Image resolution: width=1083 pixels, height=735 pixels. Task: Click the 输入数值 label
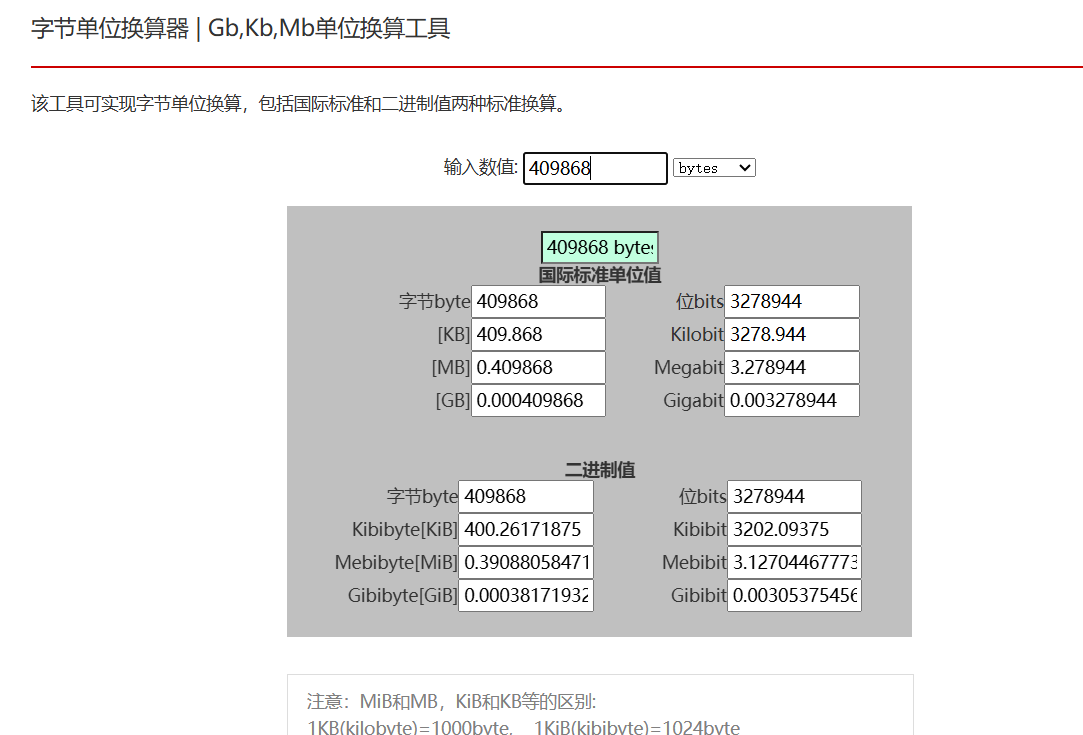pos(481,167)
